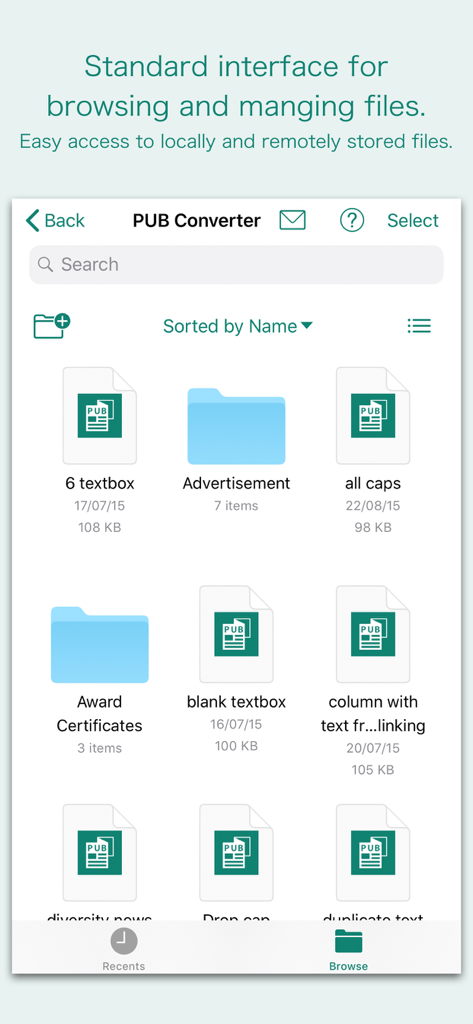473x1024 pixels.
Task: Open the Advertisement folder icon
Action: click(x=236, y=426)
